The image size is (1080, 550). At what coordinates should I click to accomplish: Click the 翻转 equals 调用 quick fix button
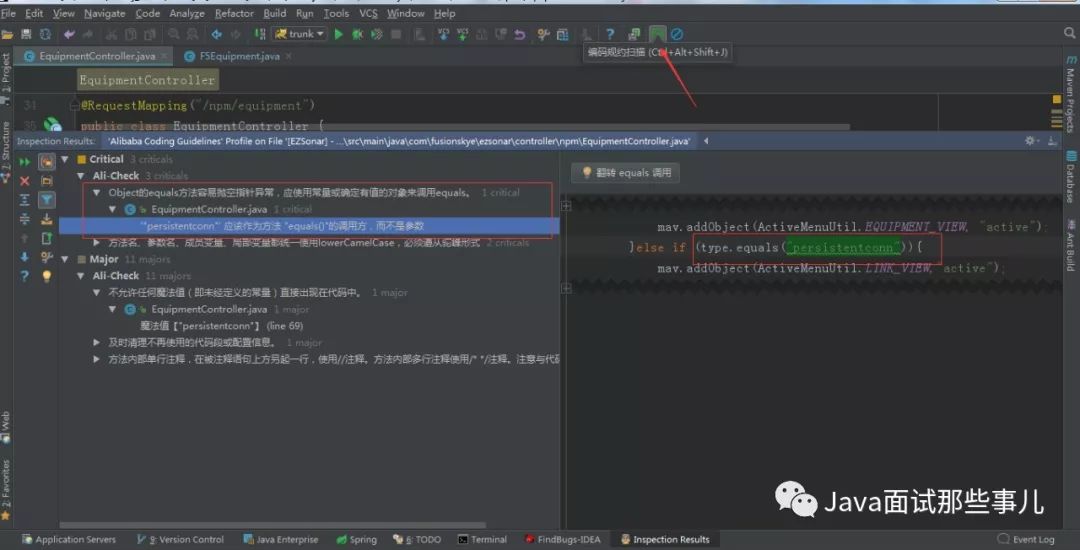[x=626, y=173]
